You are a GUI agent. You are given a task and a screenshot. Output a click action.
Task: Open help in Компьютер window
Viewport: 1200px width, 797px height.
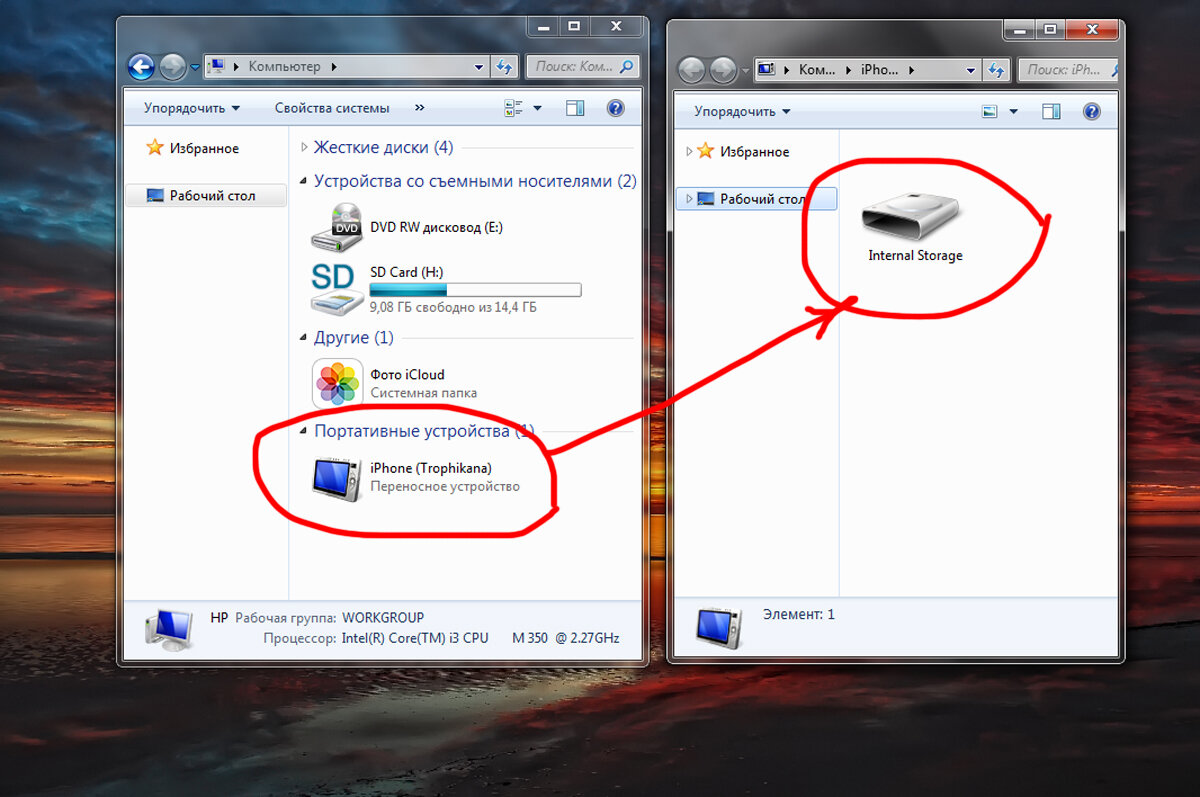[x=616, y=108]
